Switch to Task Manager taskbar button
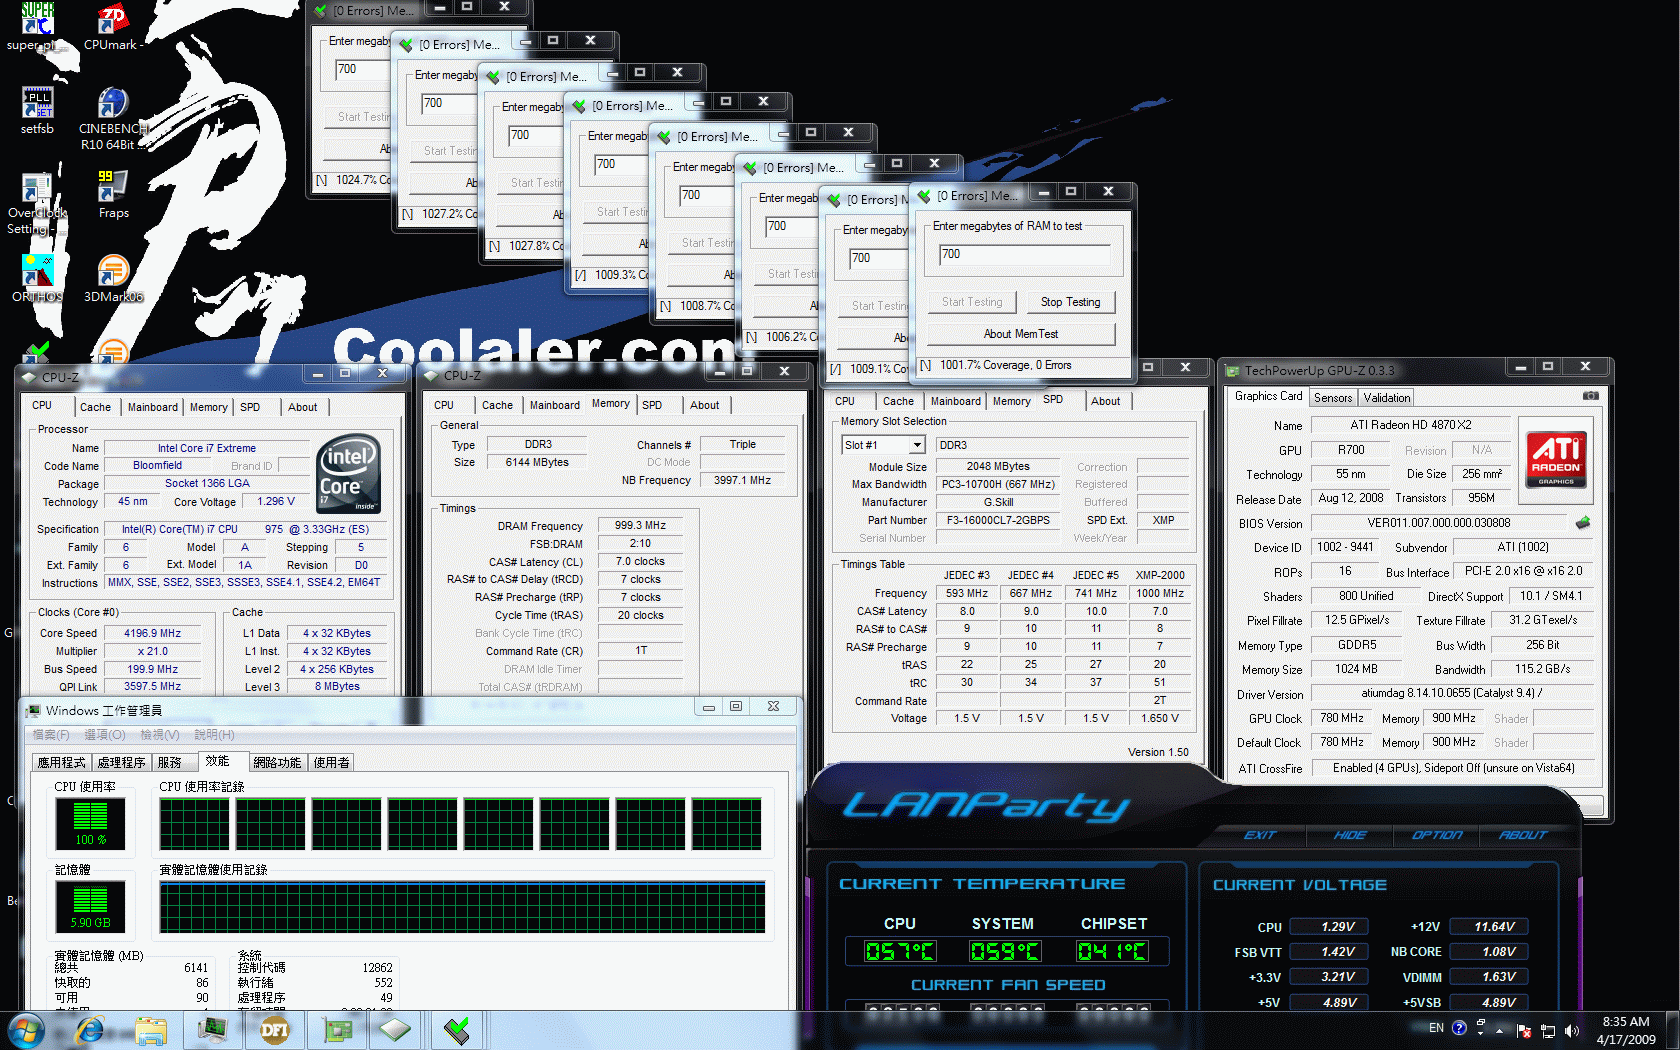 (212, 1030)
